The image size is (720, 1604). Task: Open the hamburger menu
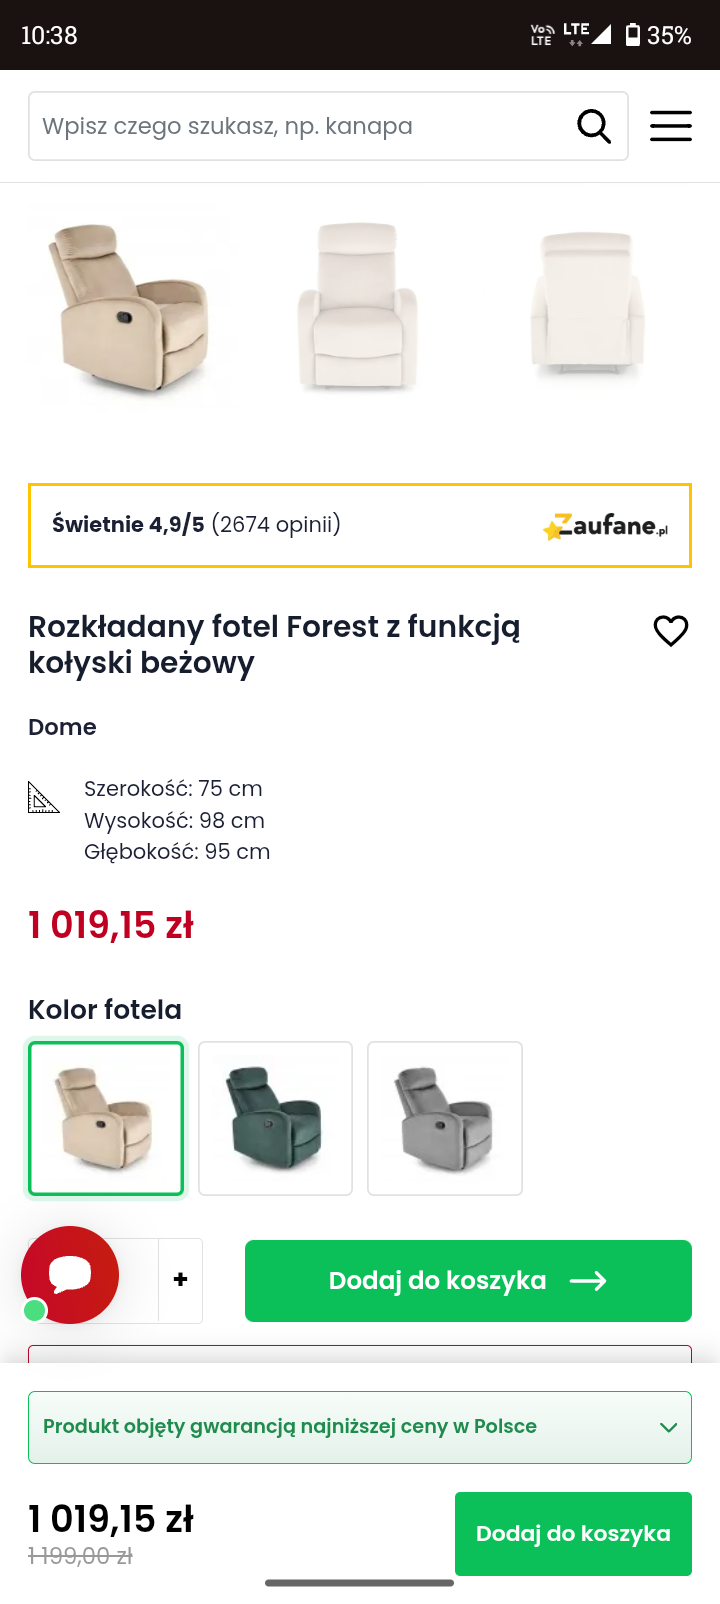click(671, 126)
